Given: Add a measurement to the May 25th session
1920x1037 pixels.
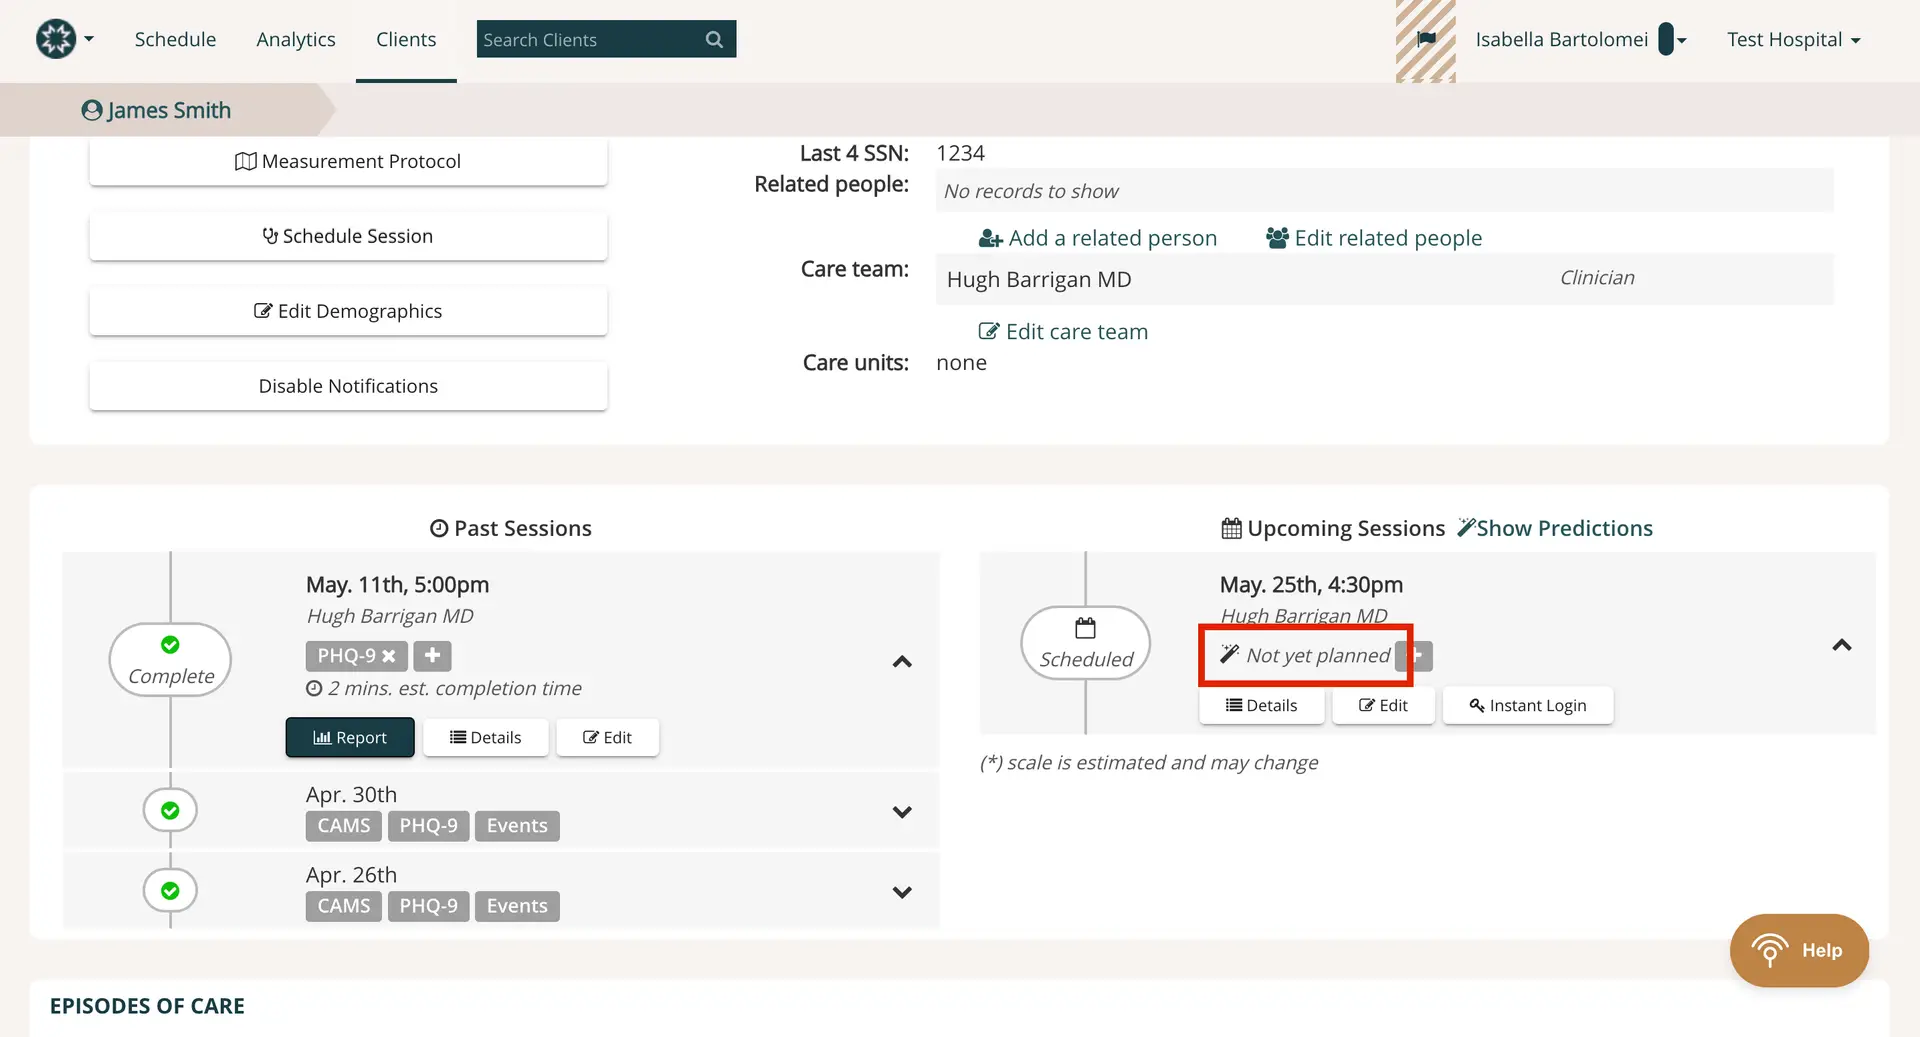Looking at the screenshot, I should point(1416,655).
